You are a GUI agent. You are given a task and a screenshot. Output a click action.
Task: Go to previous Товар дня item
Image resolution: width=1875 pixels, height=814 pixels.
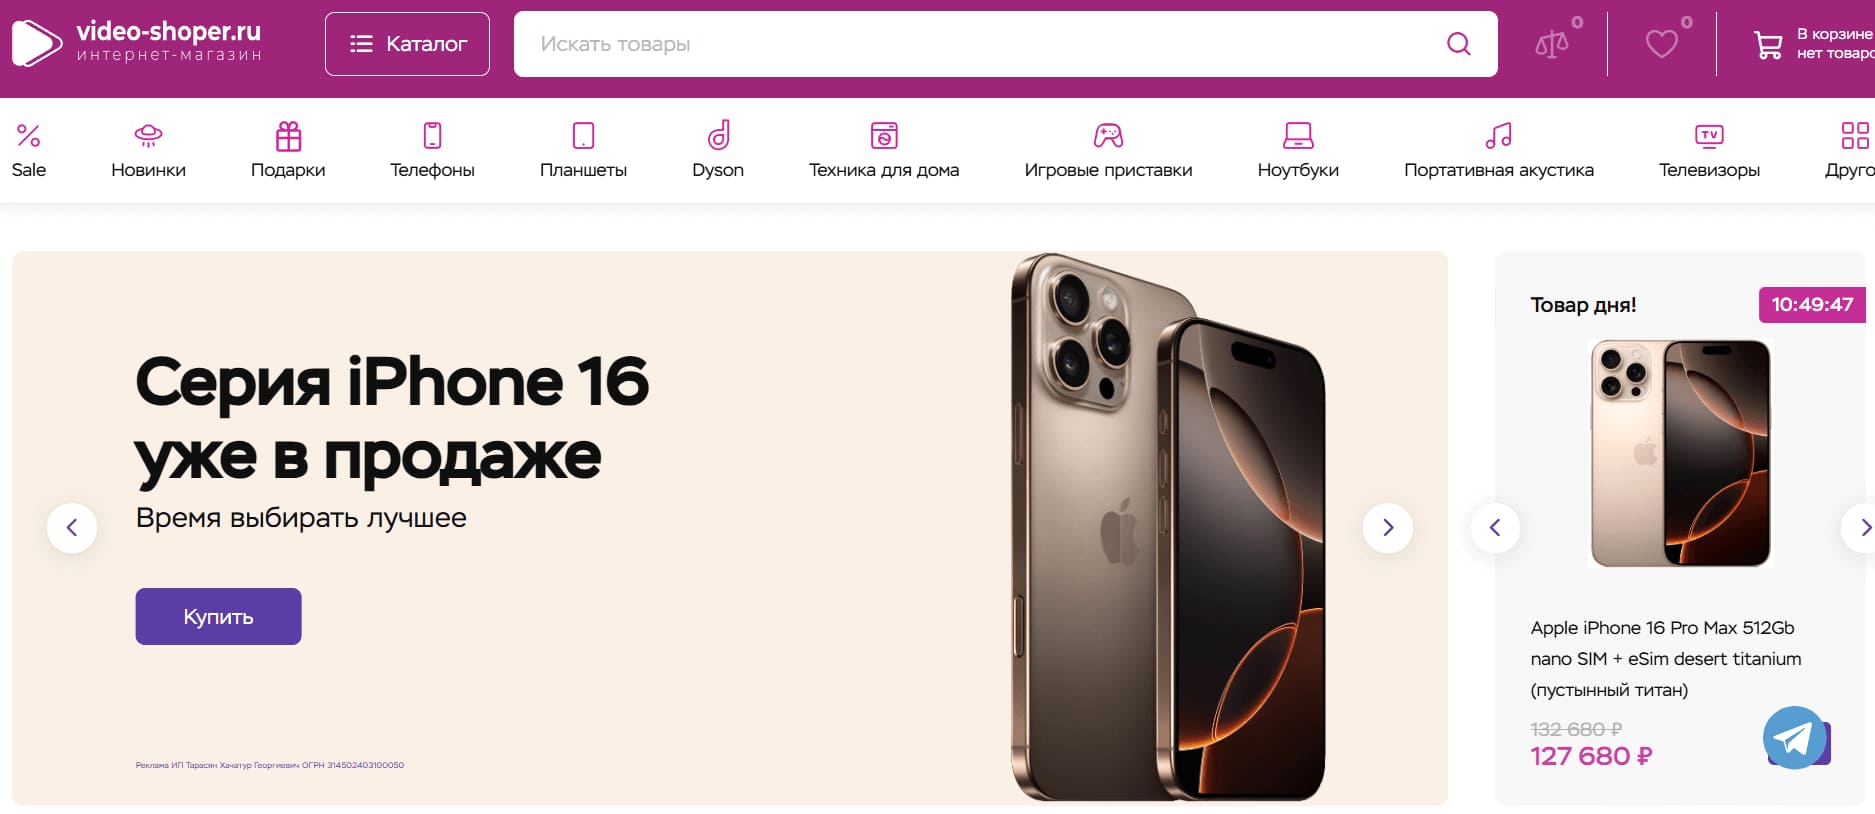[x=1495, y=528]
